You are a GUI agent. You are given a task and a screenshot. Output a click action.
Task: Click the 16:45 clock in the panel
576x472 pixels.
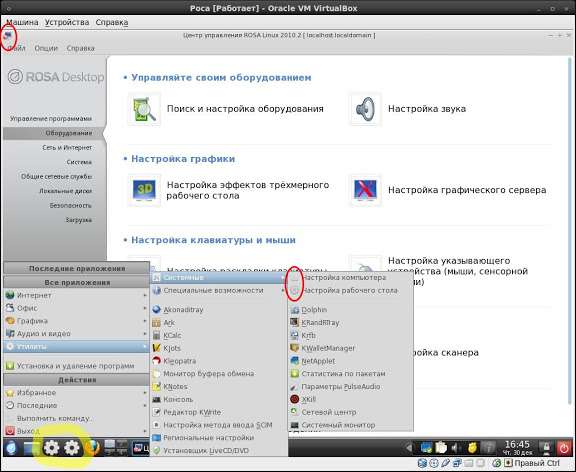tap(517, 444)
